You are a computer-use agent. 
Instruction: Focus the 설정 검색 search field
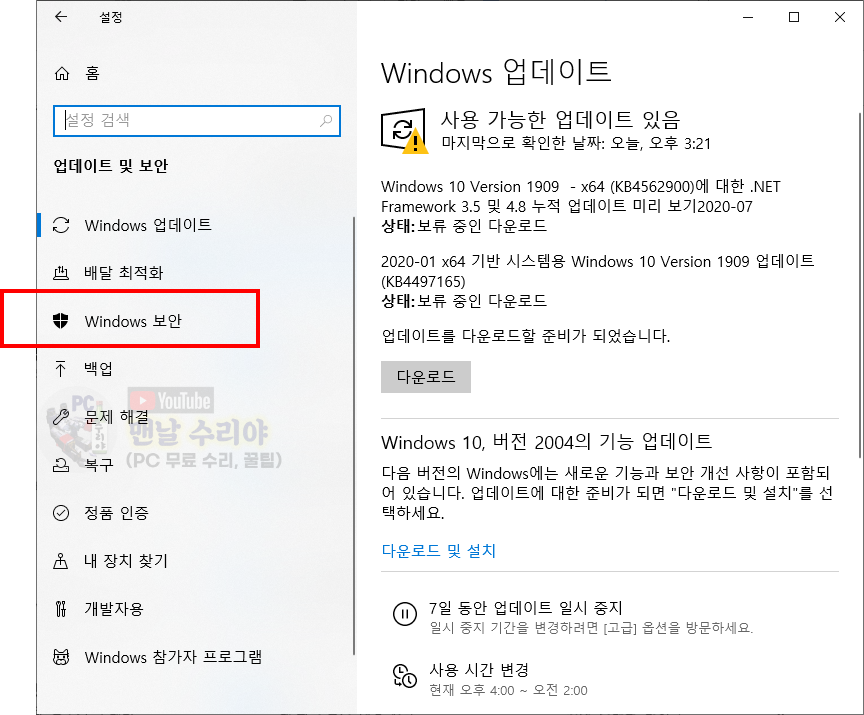[x=197, y=121]
